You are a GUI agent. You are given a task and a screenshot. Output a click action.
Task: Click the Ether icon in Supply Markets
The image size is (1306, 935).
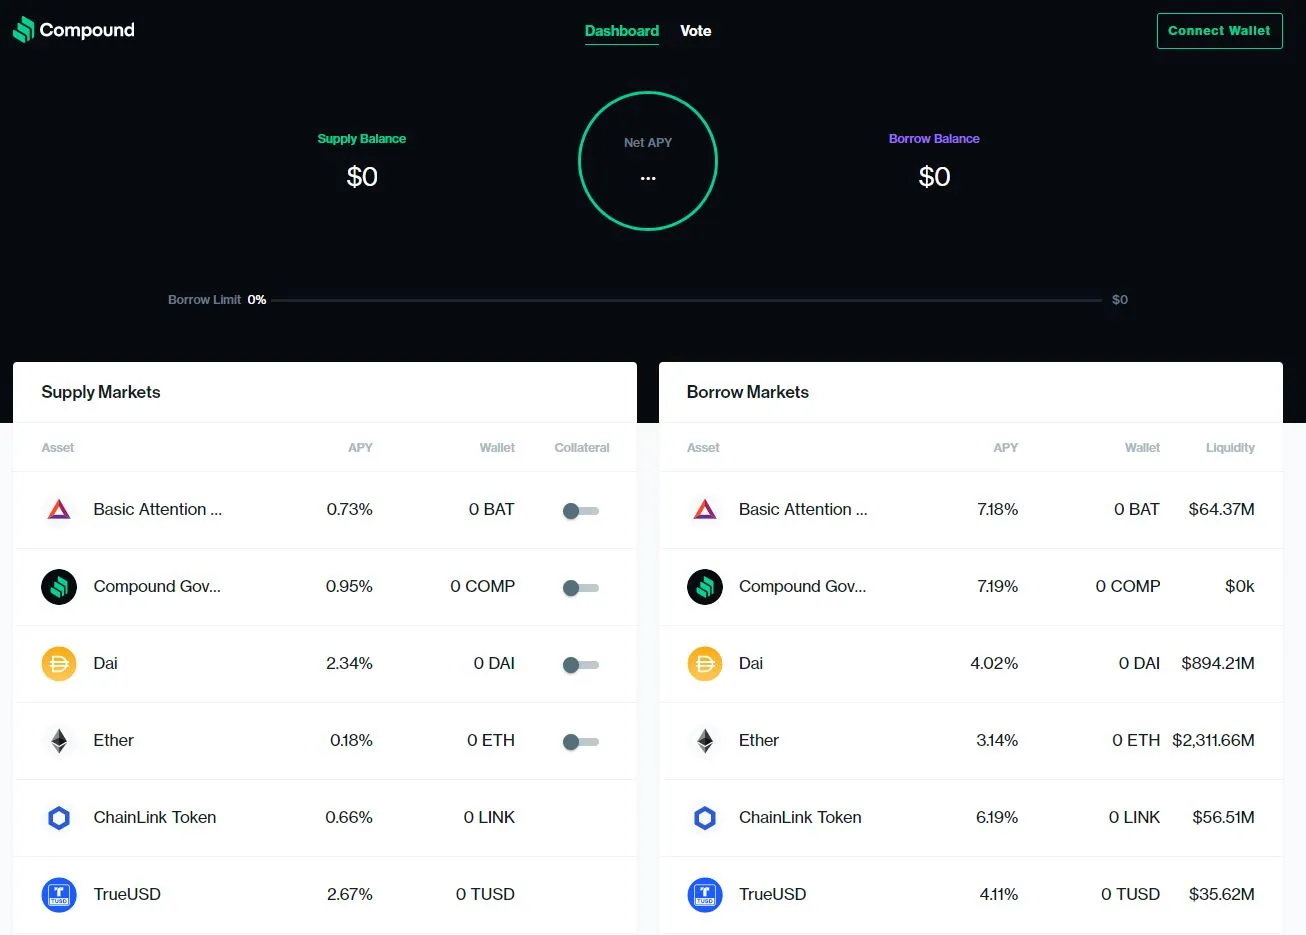[x=58, y=740]
